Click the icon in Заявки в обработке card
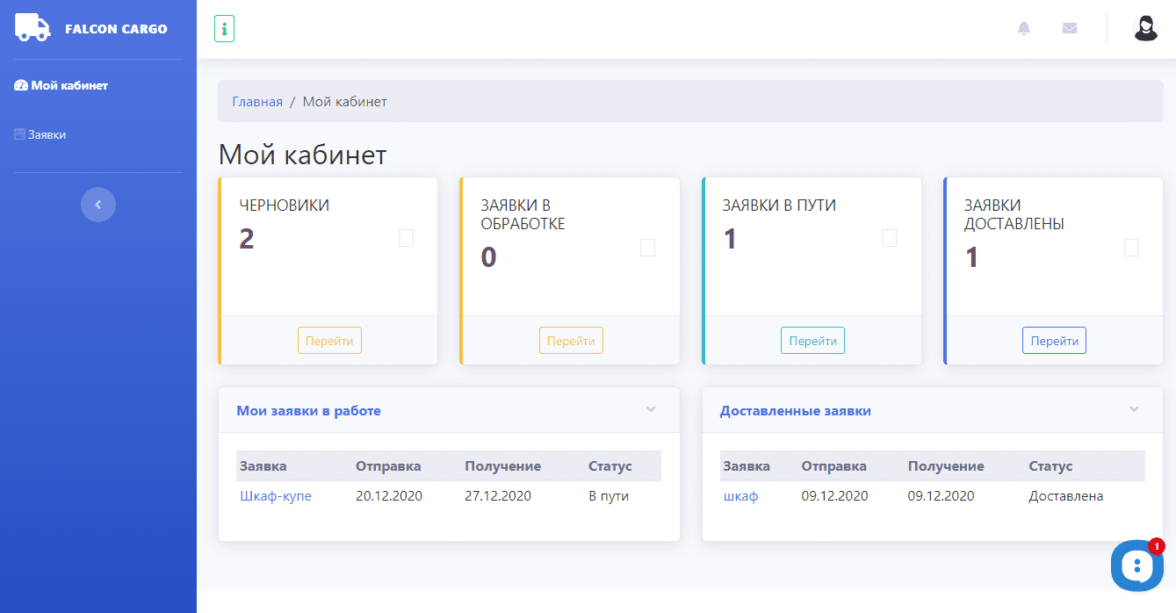Image resolution: width=1176 pixels, height=613 pixels. pos(647,248)
